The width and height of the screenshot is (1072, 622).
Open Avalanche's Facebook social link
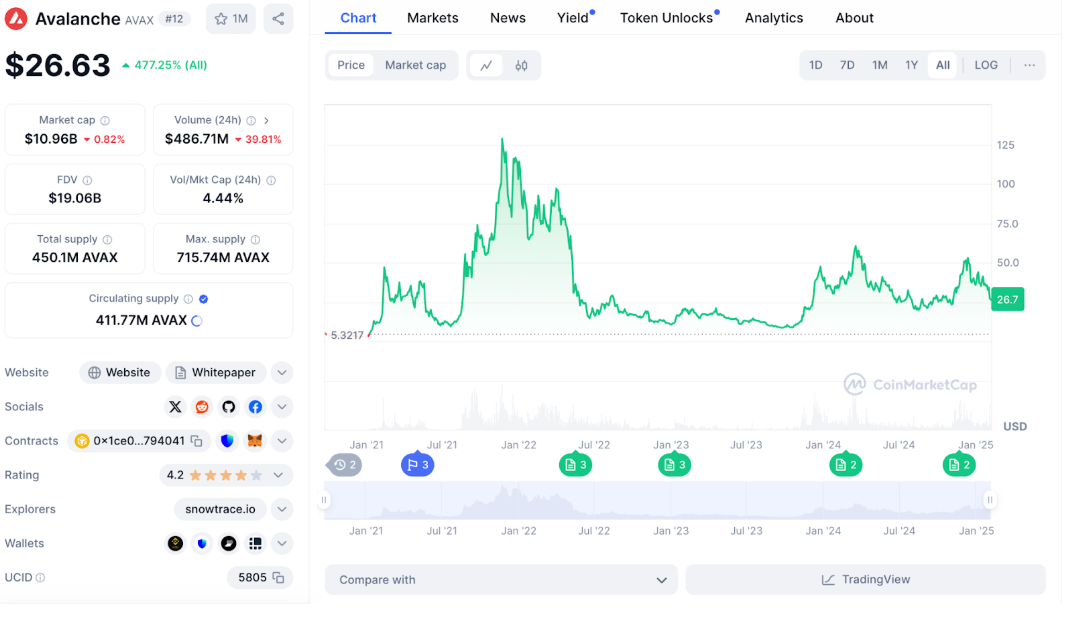point(255,407)
